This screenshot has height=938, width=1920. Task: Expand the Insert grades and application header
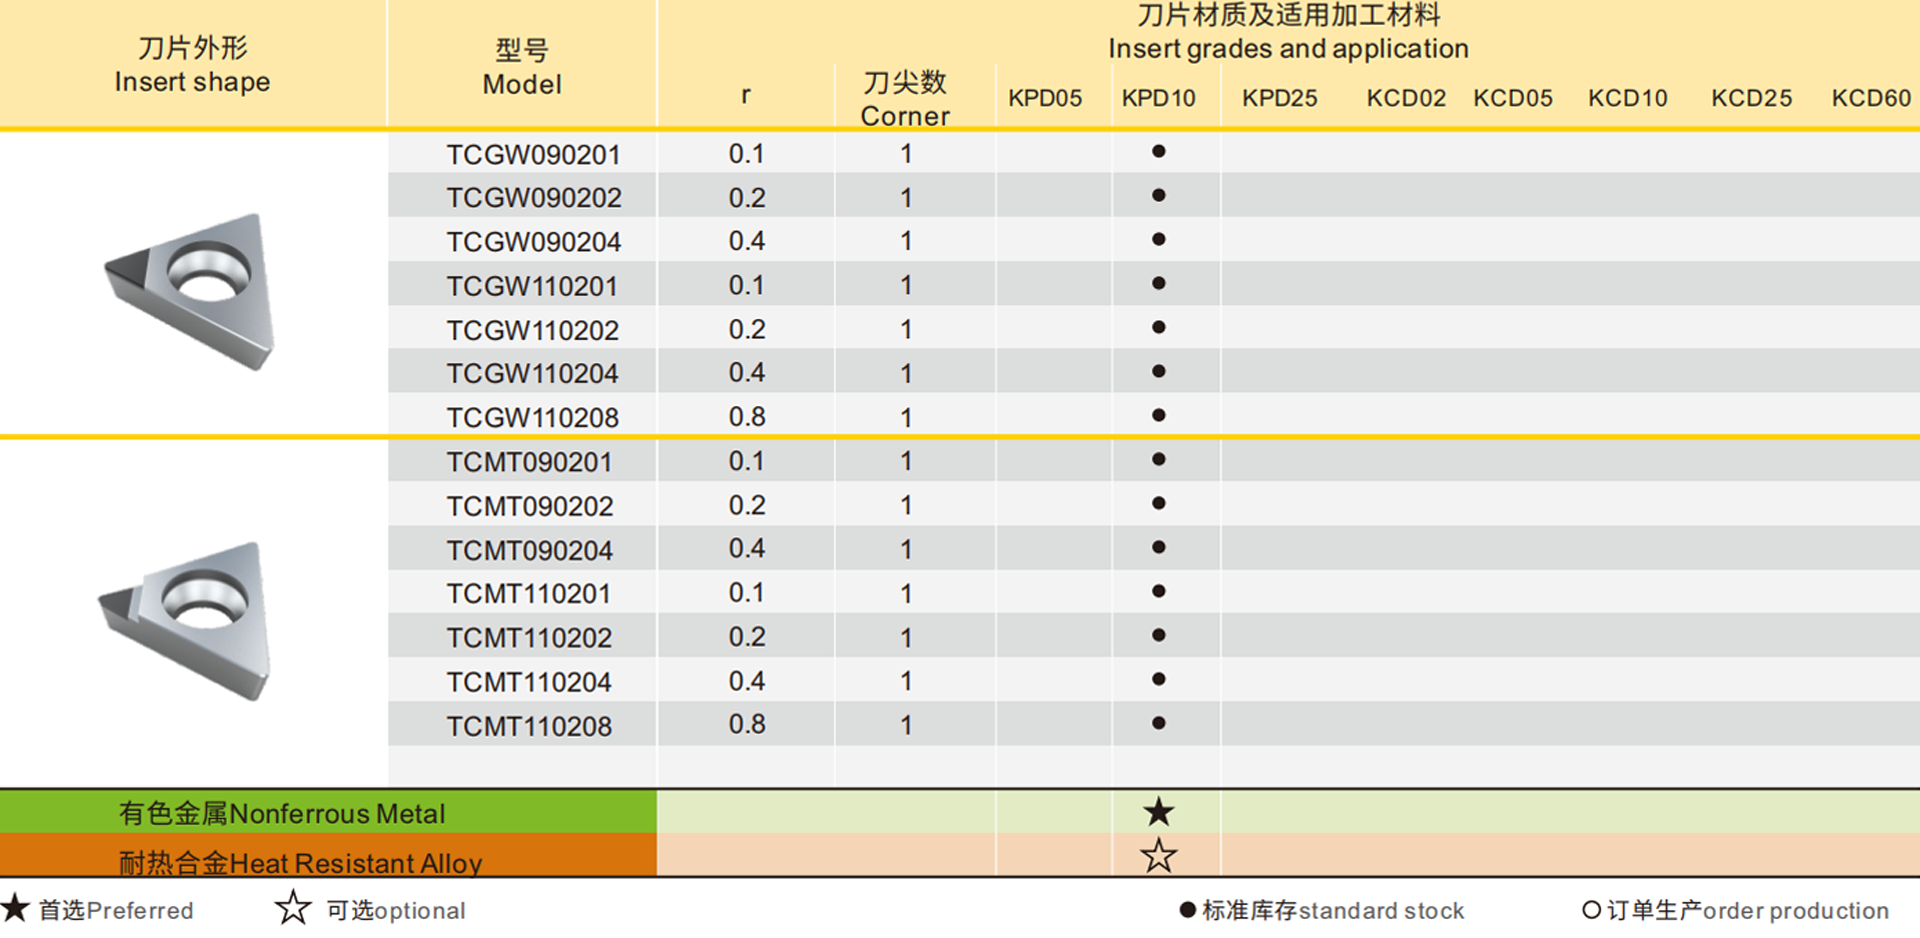(1288, 33)
